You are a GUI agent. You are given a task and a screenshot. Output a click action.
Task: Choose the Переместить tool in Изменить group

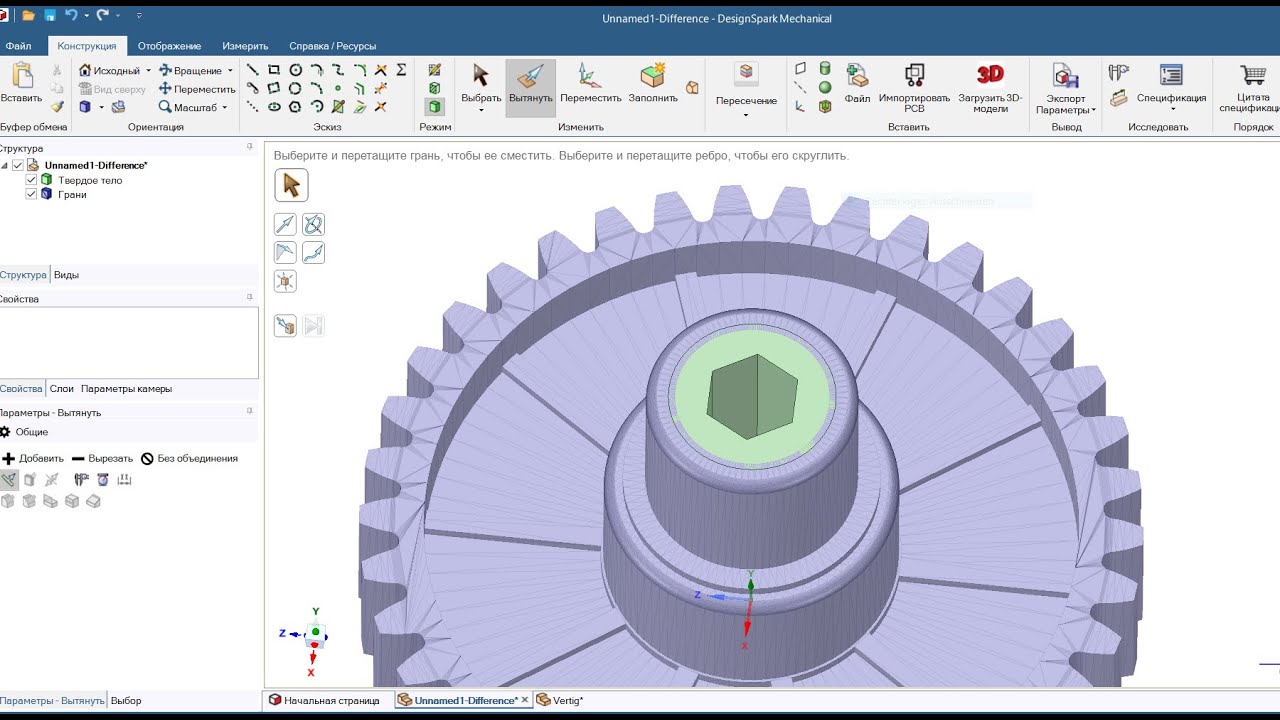pos(590,83)
